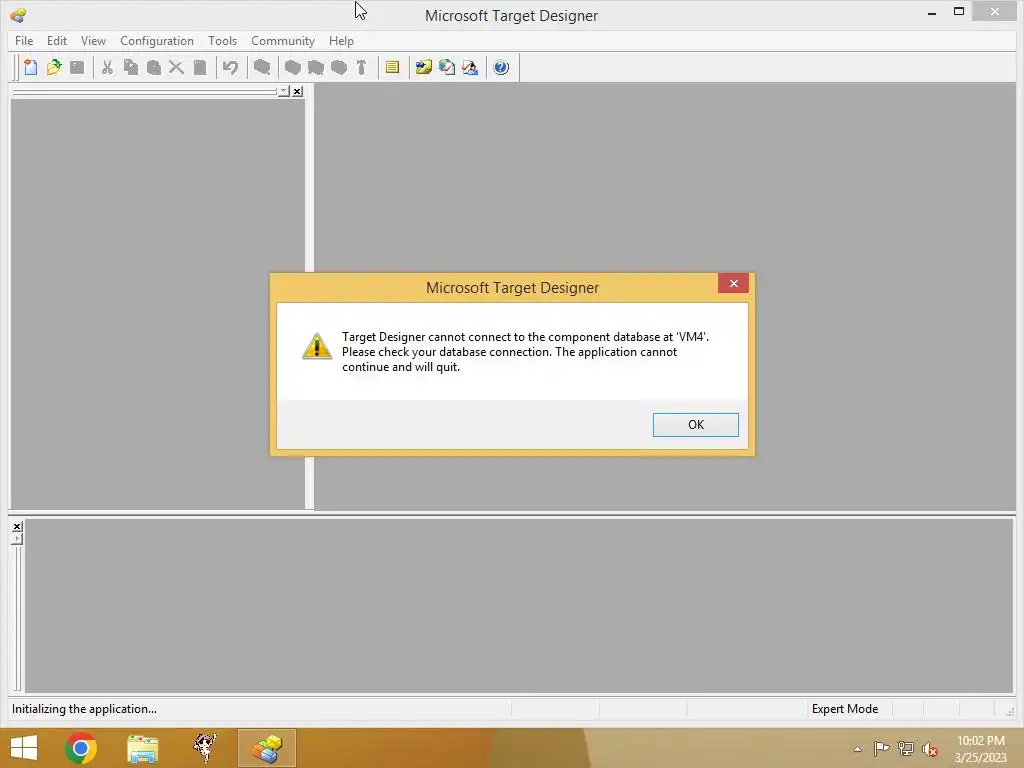Open the View menu

tap(93, 40)
